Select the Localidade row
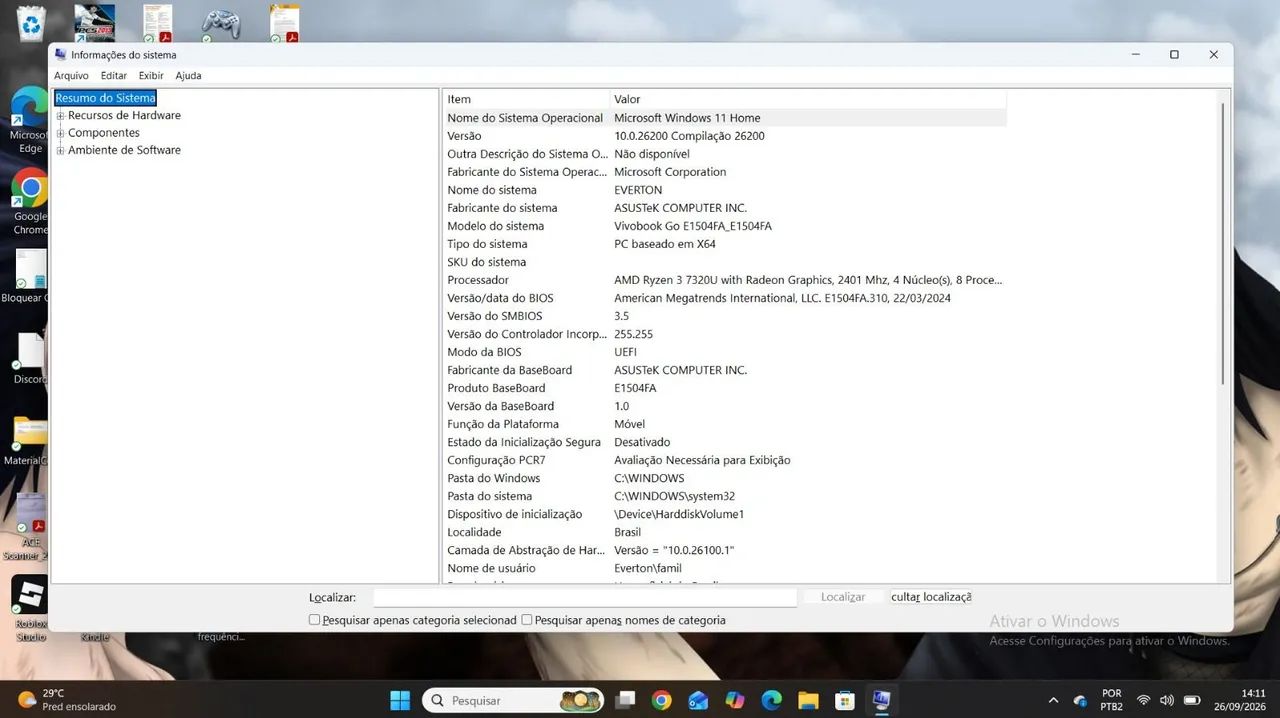 [725, 532]
